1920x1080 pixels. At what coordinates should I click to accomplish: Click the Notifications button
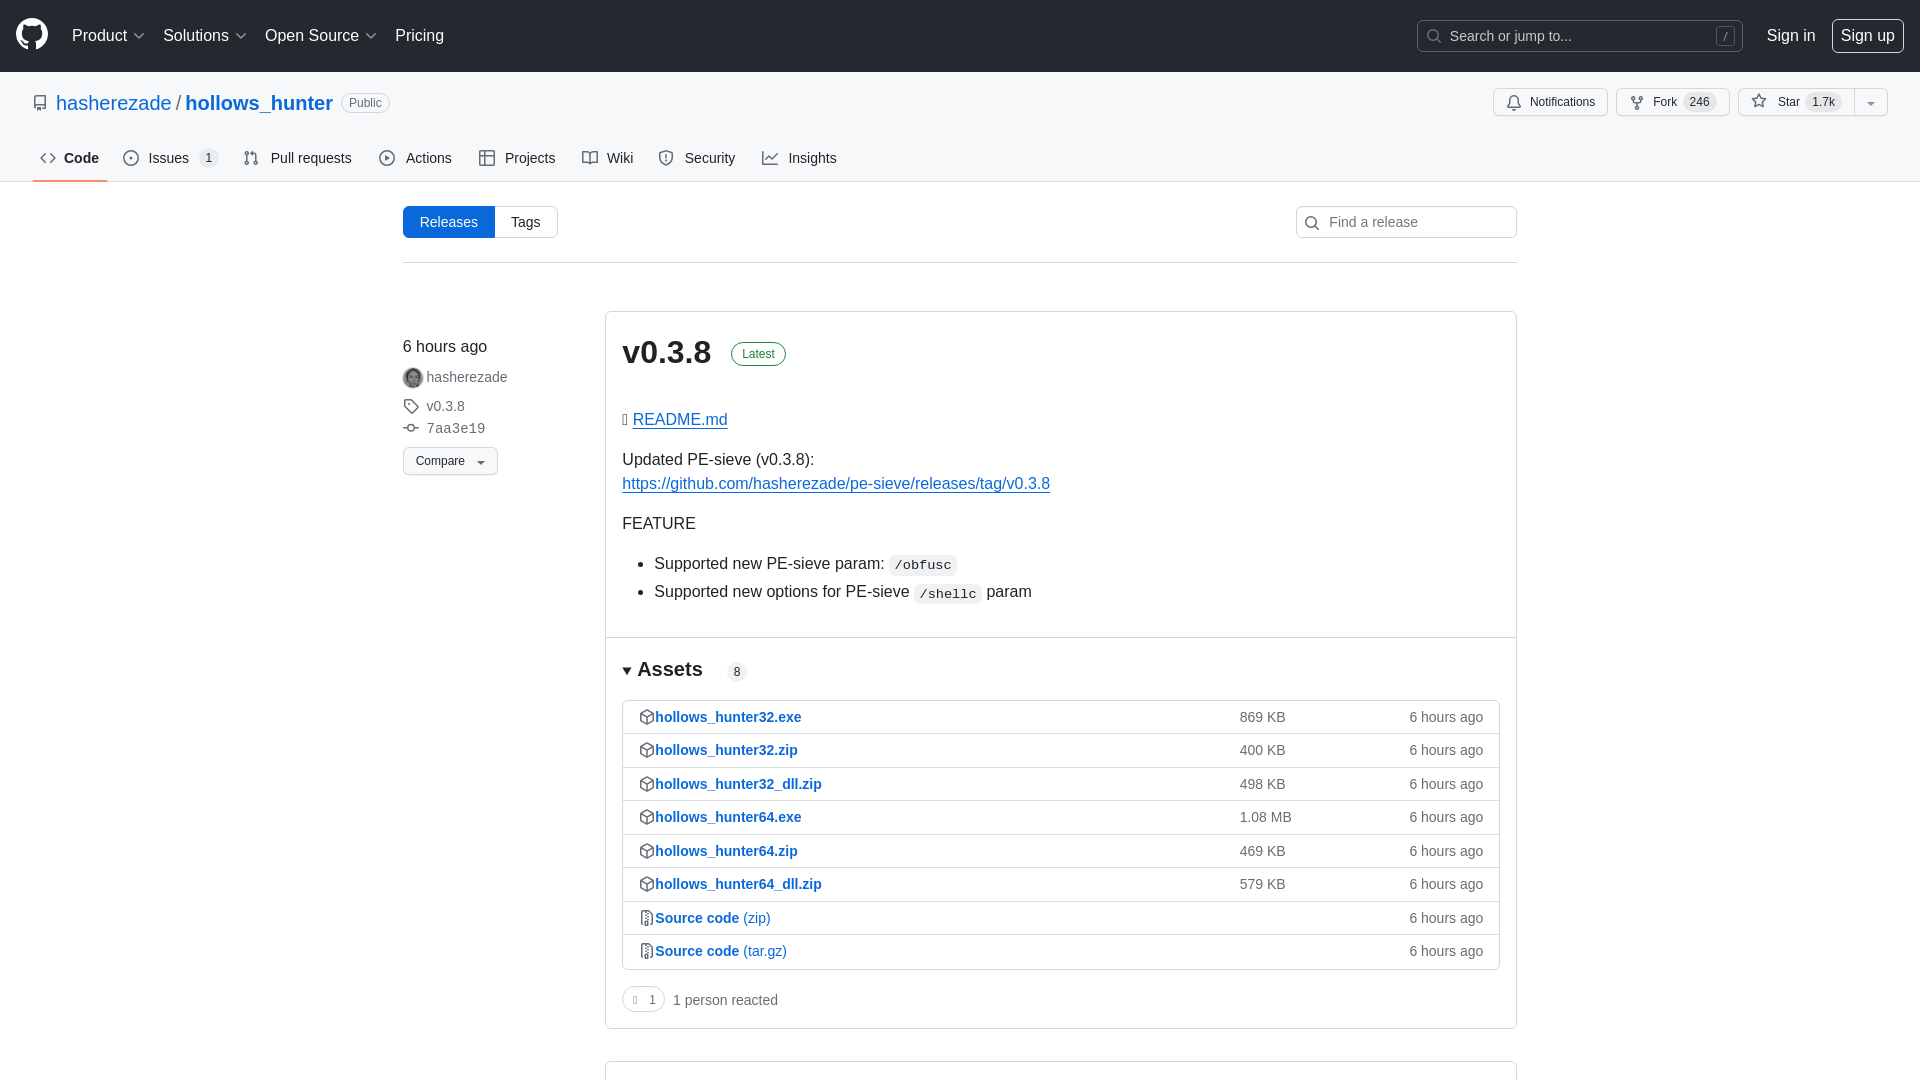tap(1550, 102)
